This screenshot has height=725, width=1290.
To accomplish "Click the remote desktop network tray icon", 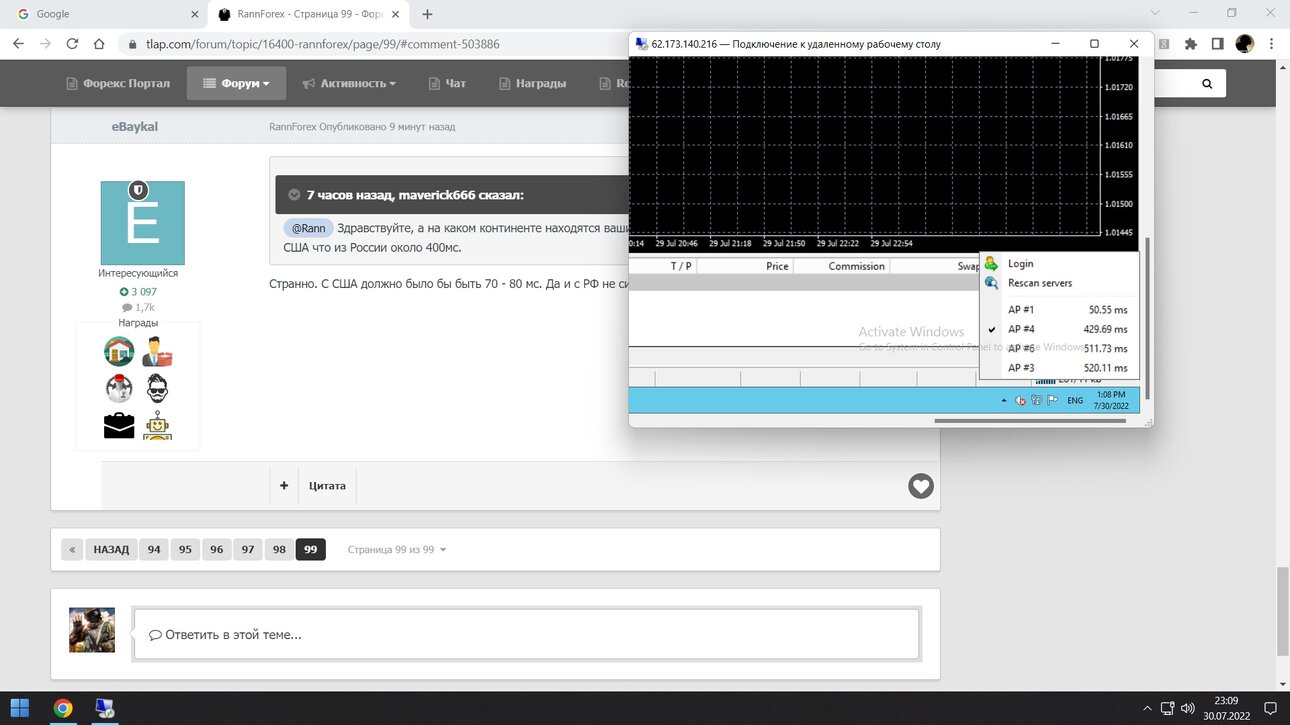I will click(1037, 400).
